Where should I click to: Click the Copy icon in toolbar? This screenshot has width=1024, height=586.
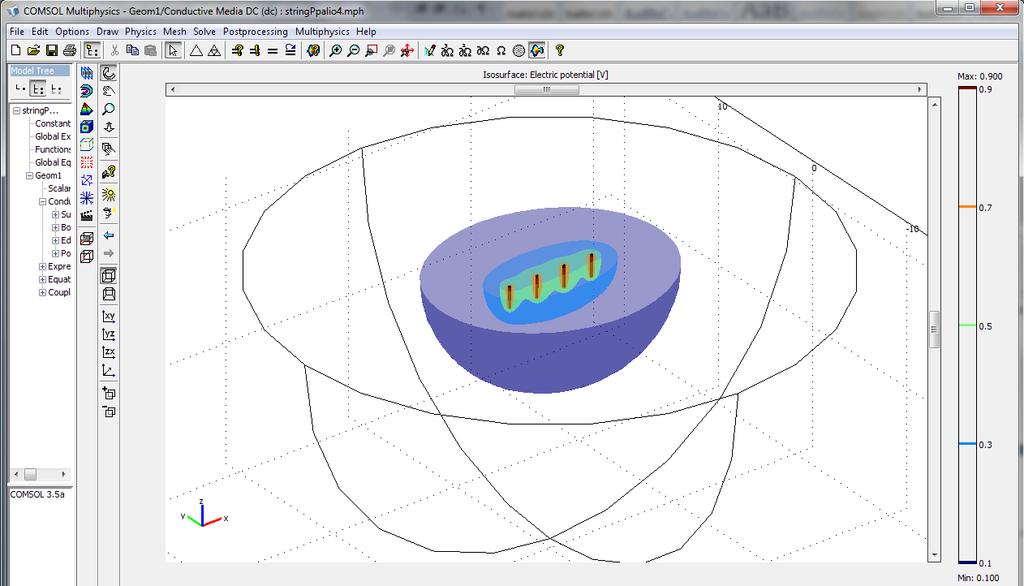[132, 50]
